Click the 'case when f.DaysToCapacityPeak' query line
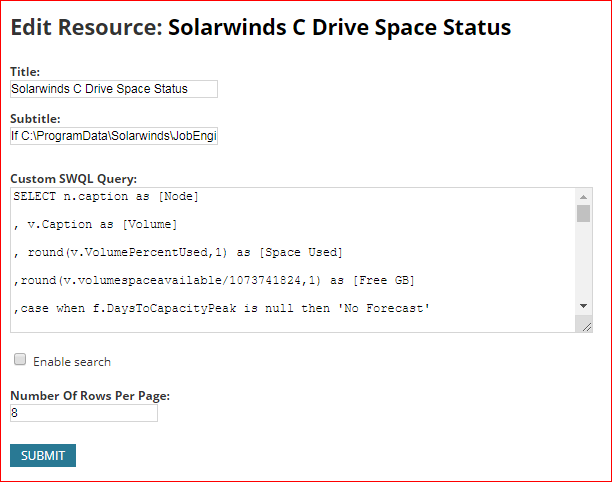The width and height of the screenshot is (612, 482). (x=221, y=309)
